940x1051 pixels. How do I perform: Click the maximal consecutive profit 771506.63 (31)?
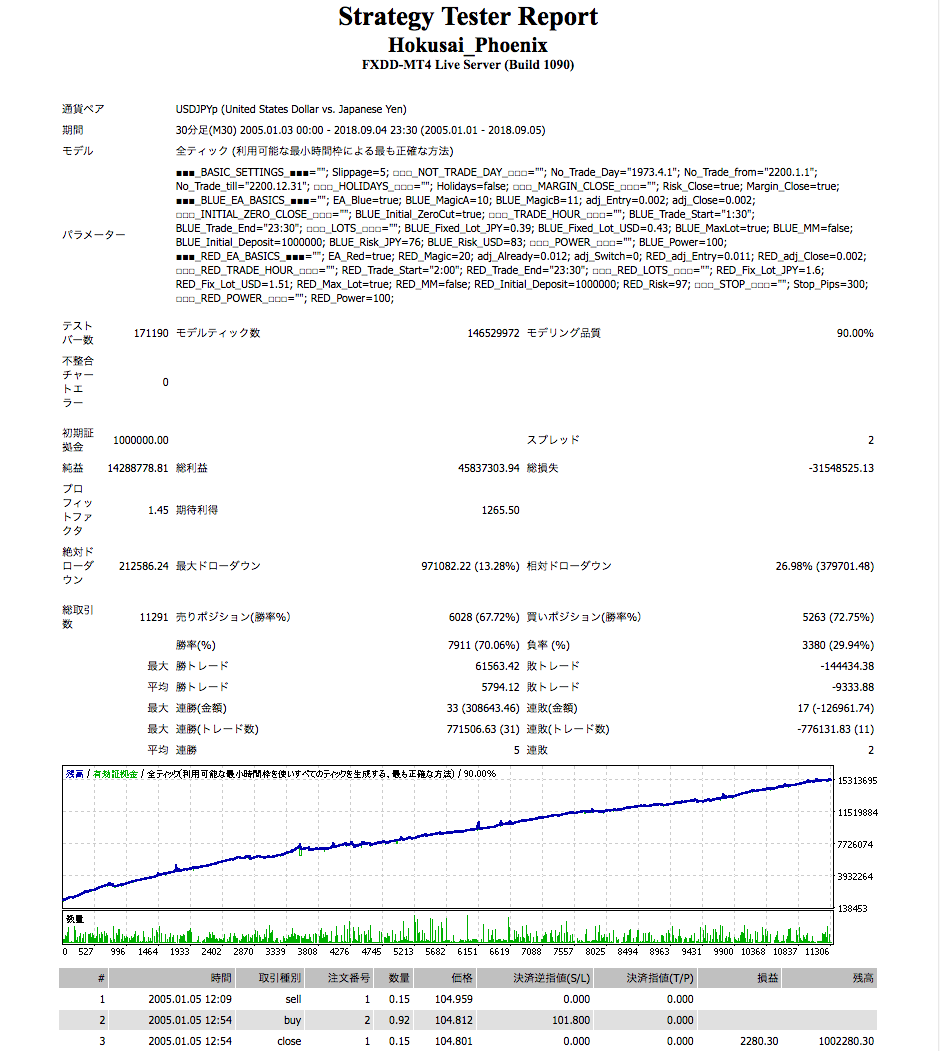(483, 729)
